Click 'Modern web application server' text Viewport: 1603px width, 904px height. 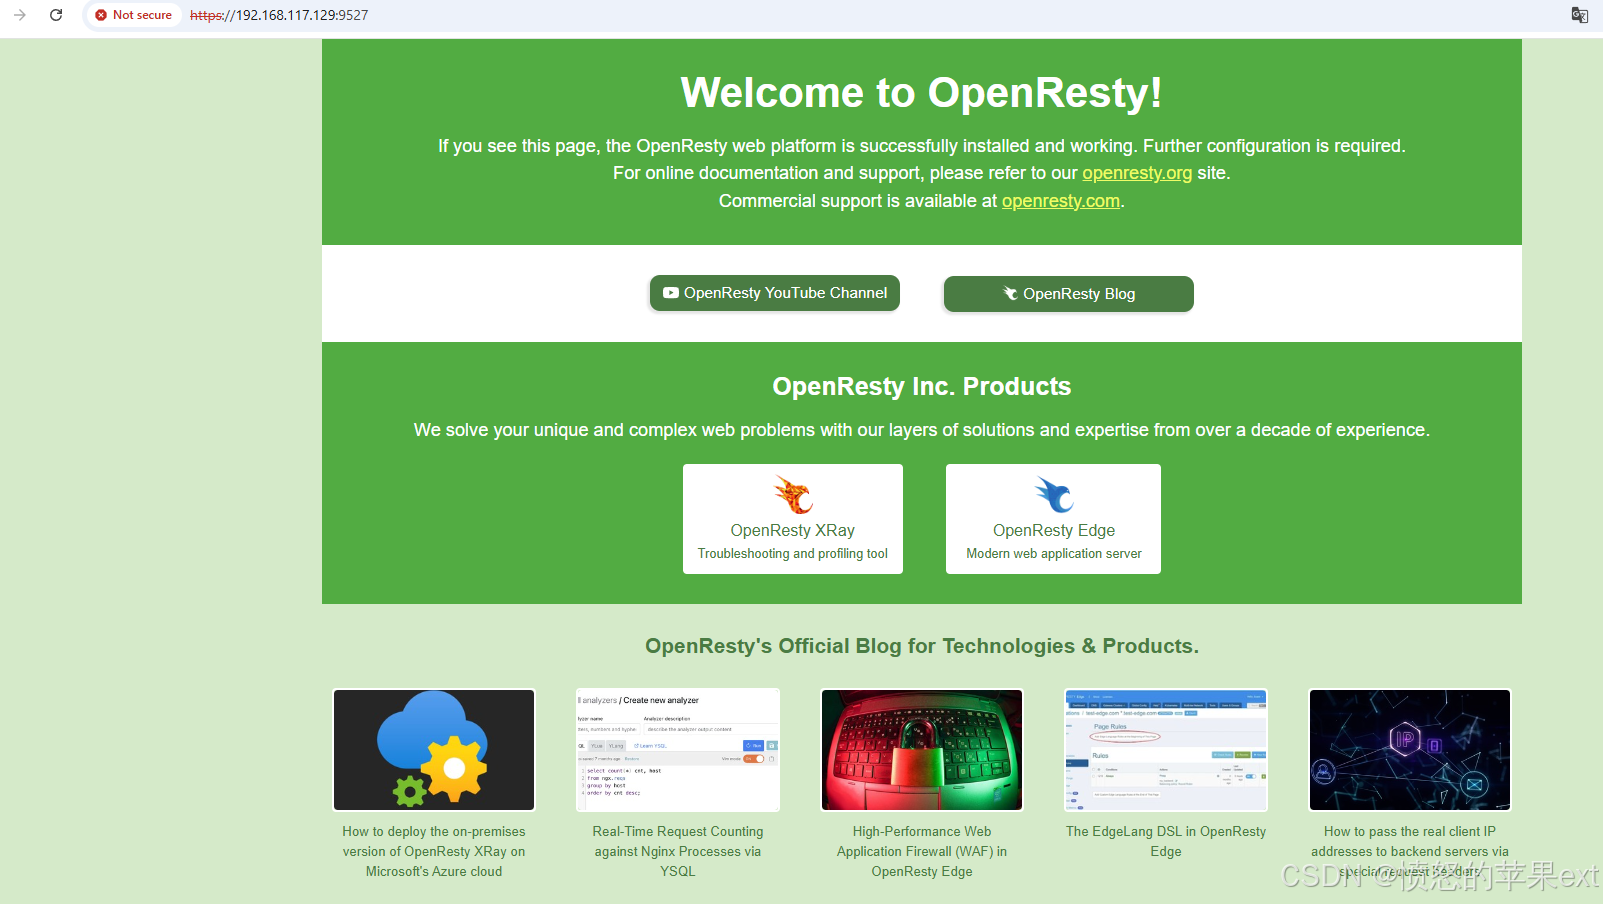pyautogui.click(x=1054, y=553)
